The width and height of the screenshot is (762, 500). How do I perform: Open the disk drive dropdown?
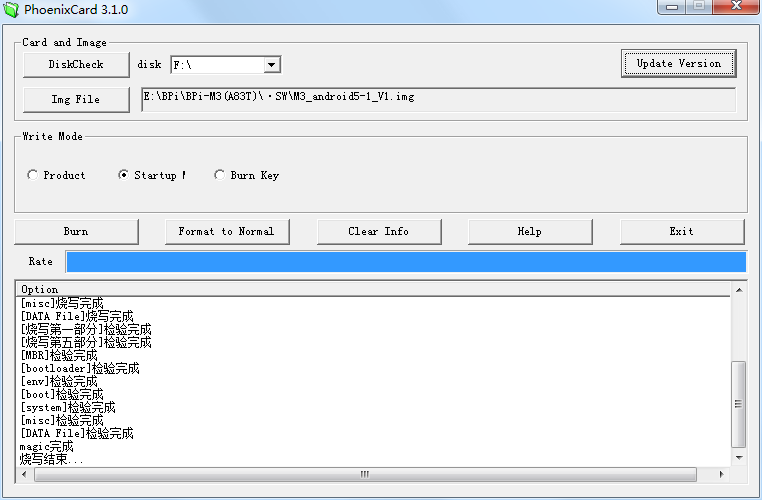click(271, 65)
